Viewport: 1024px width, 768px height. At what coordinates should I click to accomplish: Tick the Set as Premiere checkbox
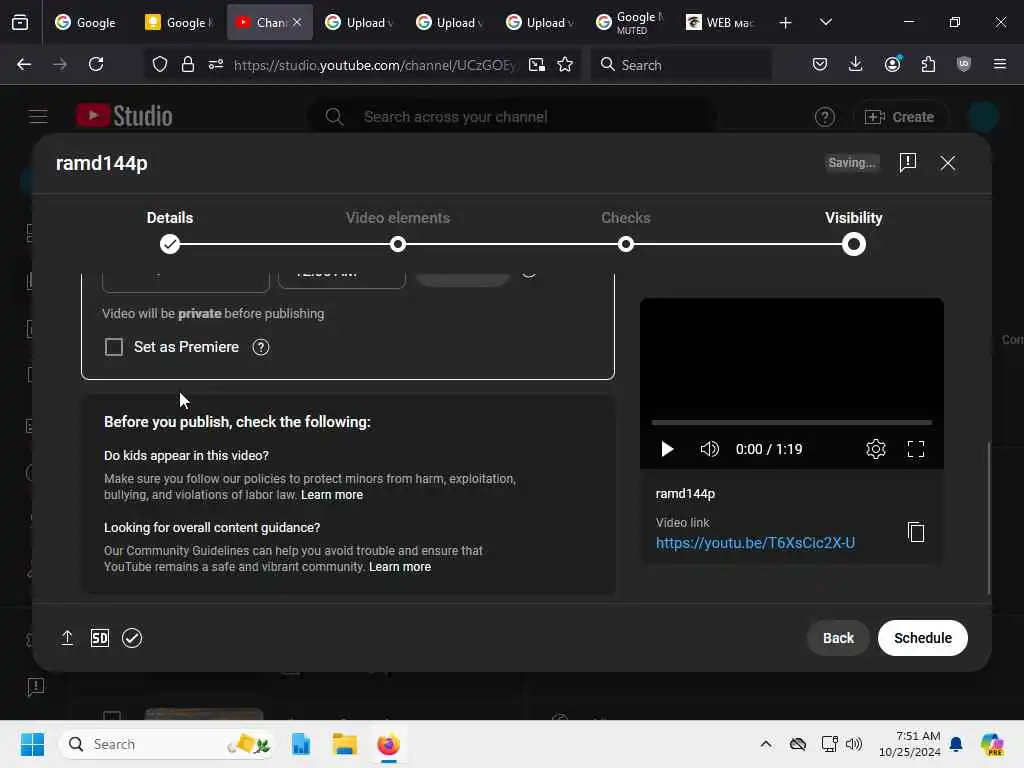pos(114,347)
